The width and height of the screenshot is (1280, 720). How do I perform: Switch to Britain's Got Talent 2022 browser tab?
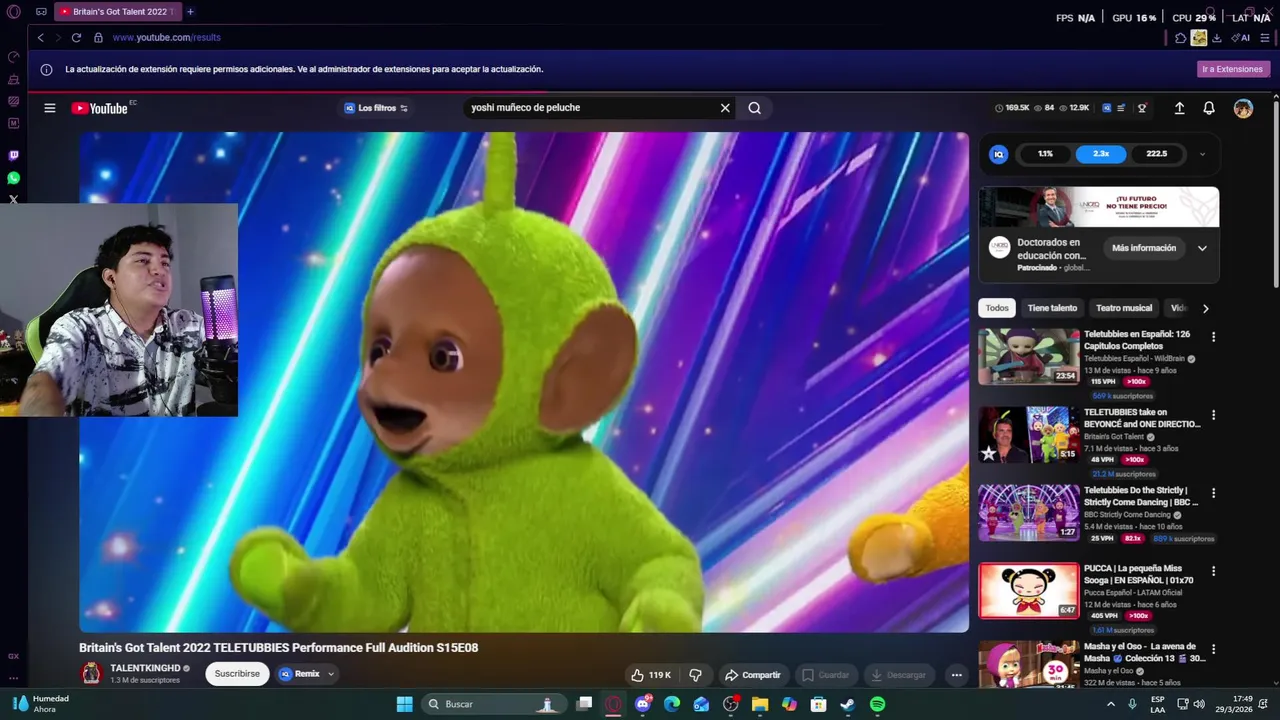tap(118, 12)
